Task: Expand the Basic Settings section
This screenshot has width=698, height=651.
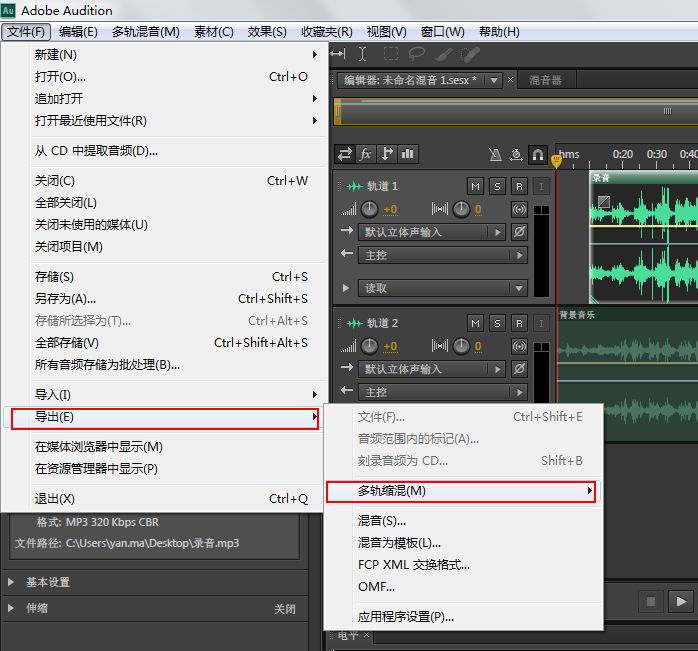Action: pyautogui.click(x=11, y=582)
